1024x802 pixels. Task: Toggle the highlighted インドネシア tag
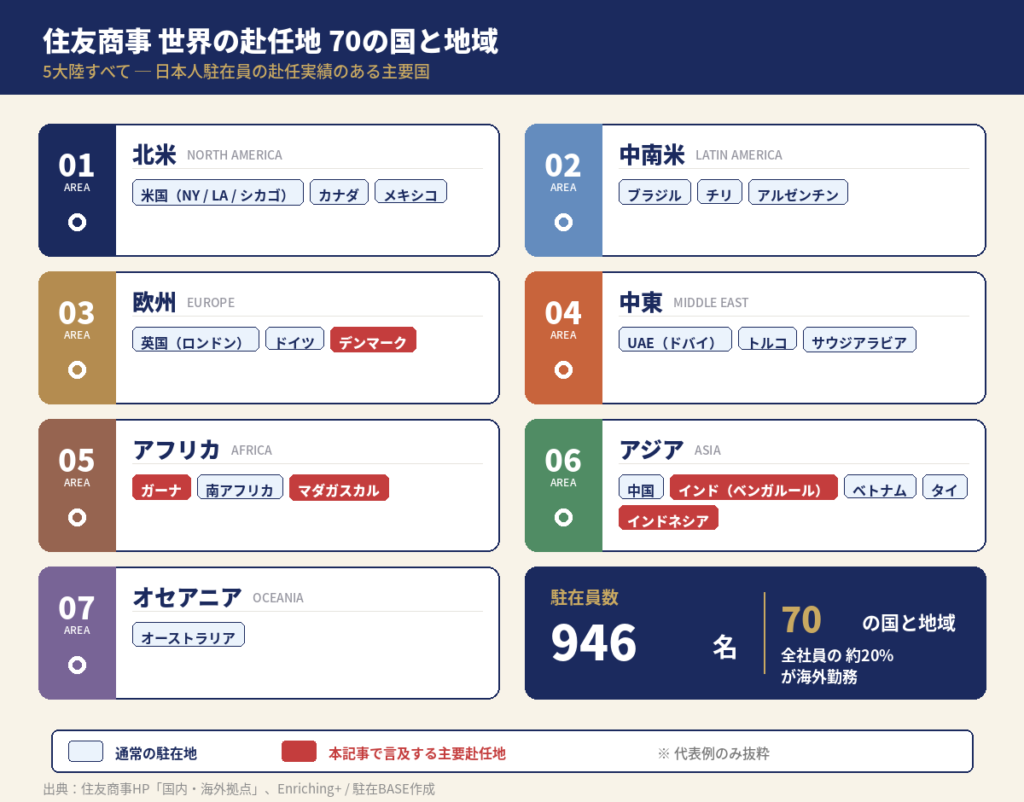click(667, 519)
